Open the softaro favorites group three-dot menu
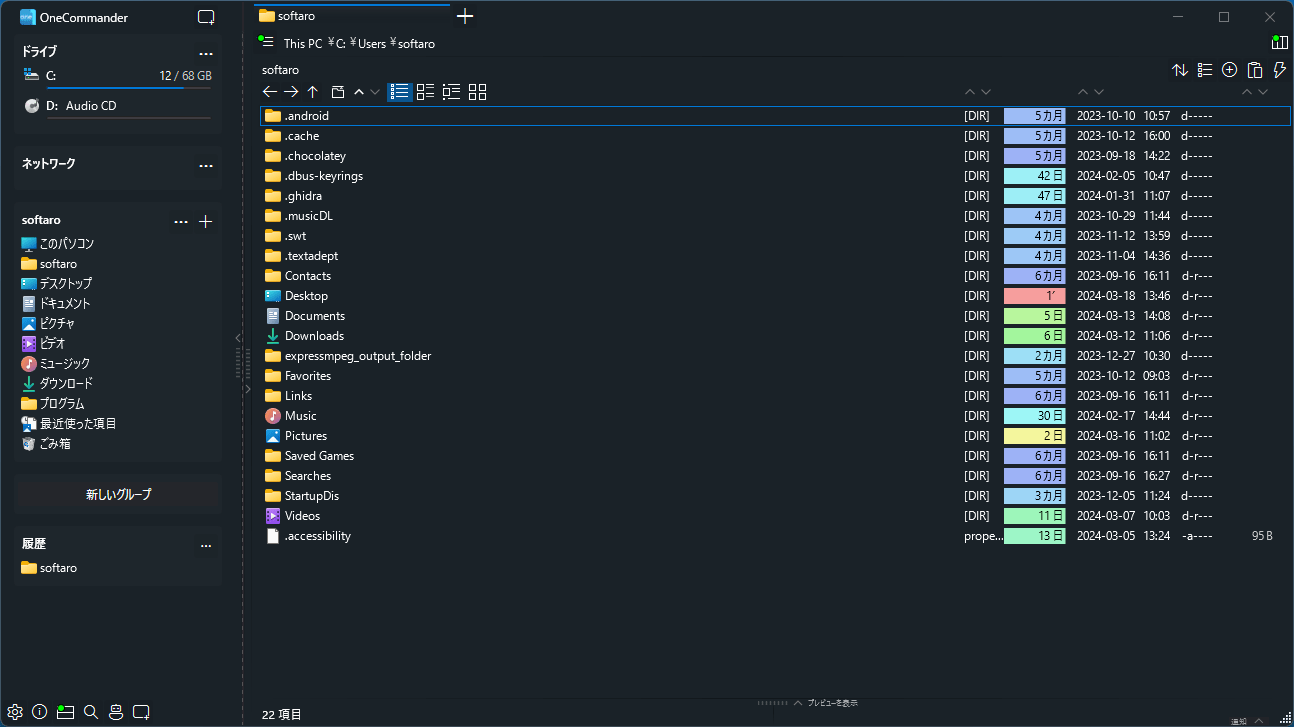Screen dimensions: 1294x727 pyautogui.click(x=181, y=222)
